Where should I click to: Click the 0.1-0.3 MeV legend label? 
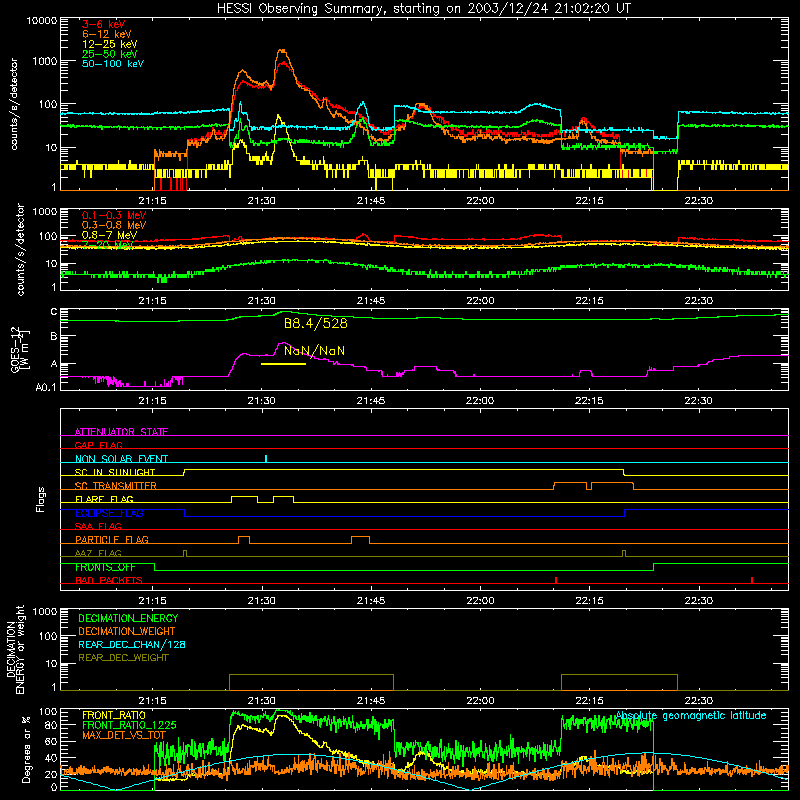[114, 215]
